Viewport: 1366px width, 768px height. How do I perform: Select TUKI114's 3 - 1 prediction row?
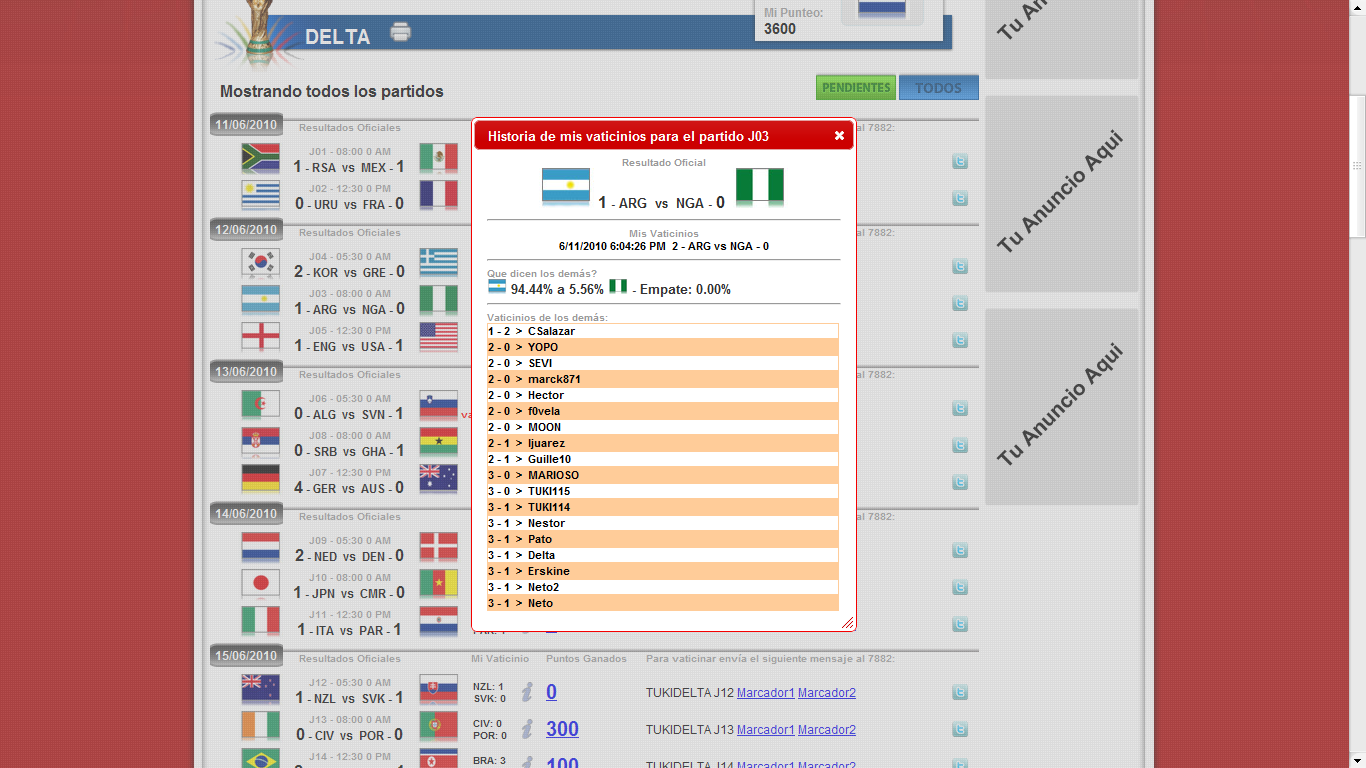(x=663, y=507)
